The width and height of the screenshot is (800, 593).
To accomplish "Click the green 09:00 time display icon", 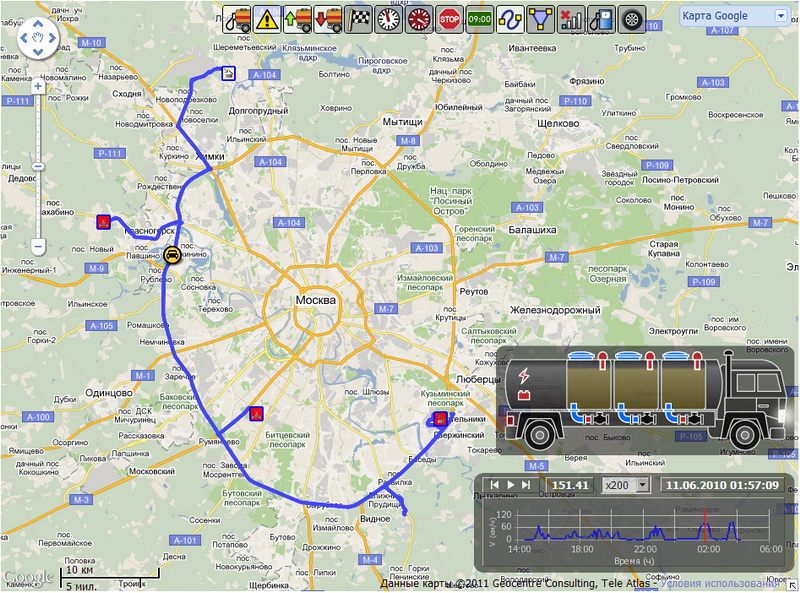I will pyautogui.click(x=480, y=19).
